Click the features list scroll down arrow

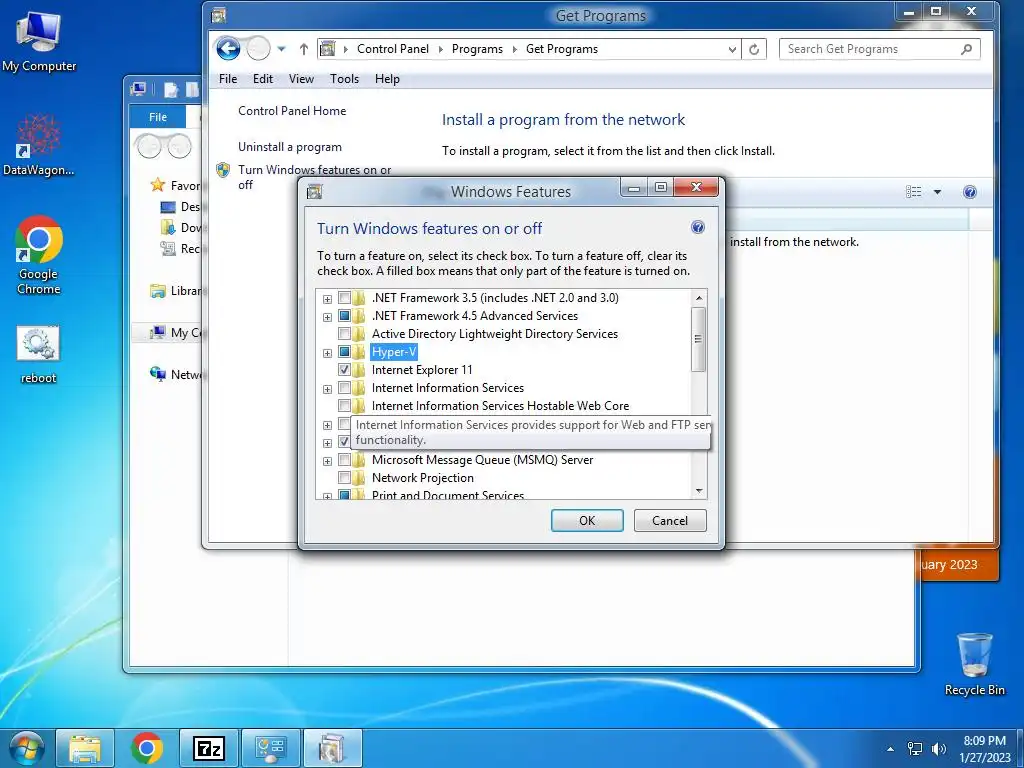[x=699, y=491]
